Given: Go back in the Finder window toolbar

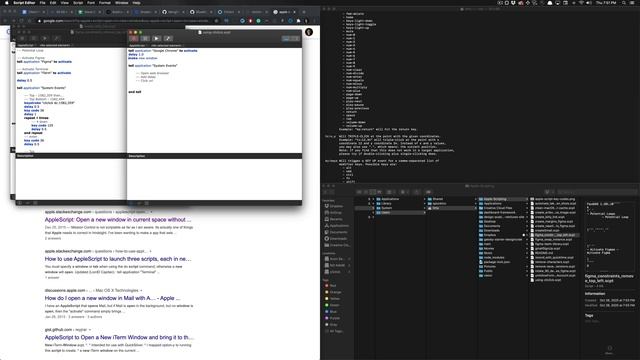Looking at the screenshot, I should click(x=326, y=192).
